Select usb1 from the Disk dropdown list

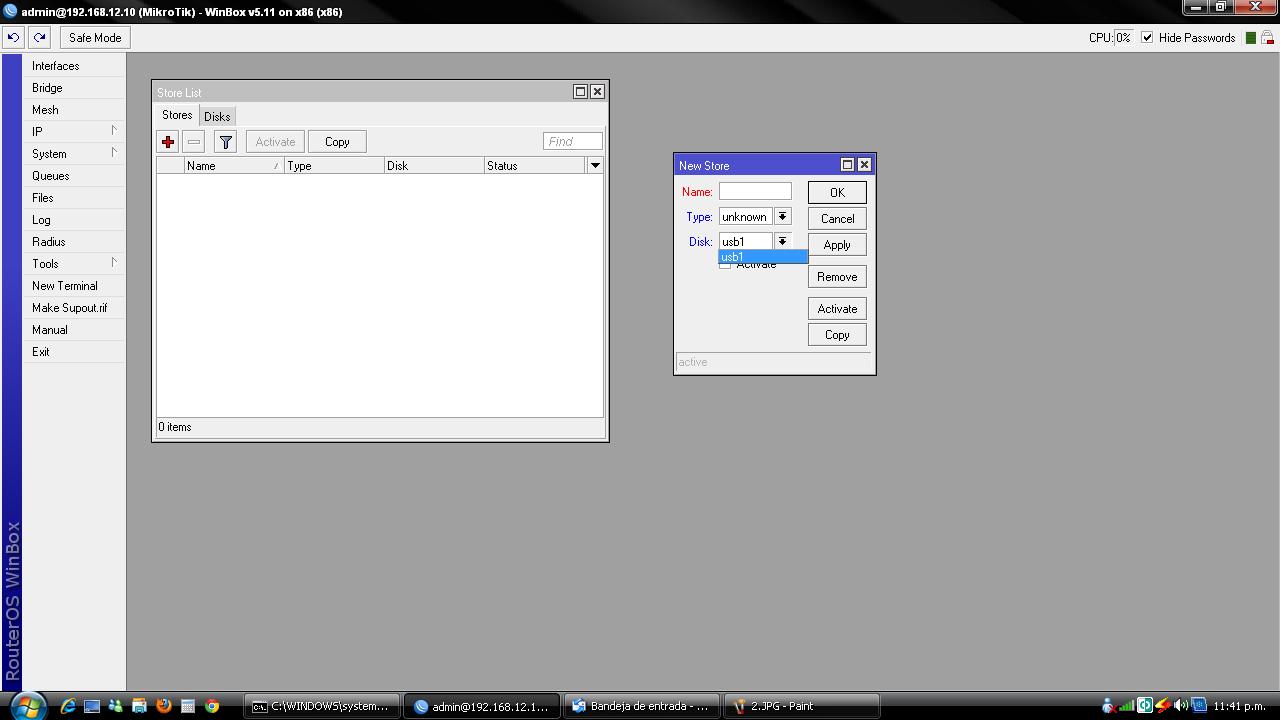point(763,257)
